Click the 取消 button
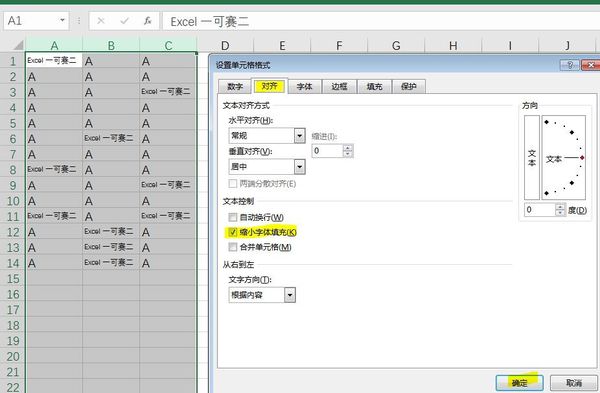 [x=574, y=383]
